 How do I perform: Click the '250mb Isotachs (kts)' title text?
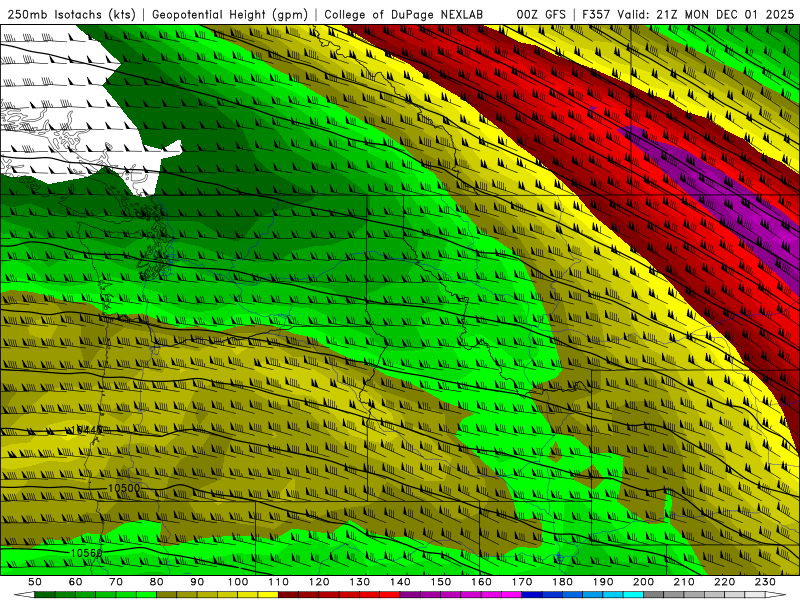click(x=71, y=14)
